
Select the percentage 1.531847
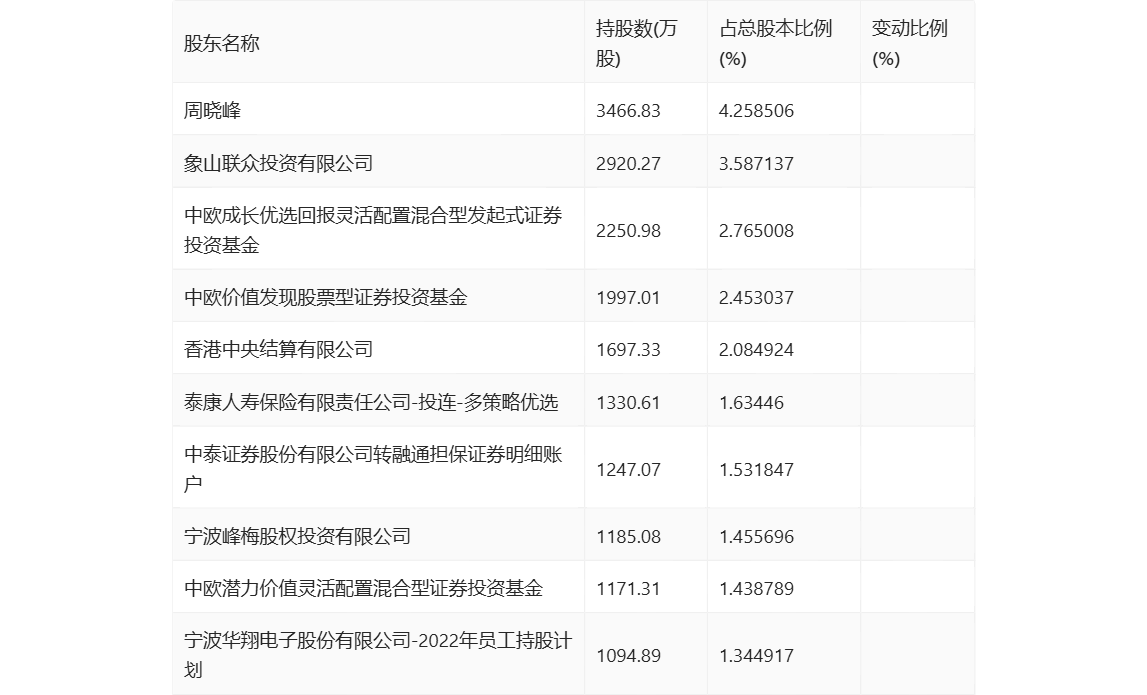756,470
